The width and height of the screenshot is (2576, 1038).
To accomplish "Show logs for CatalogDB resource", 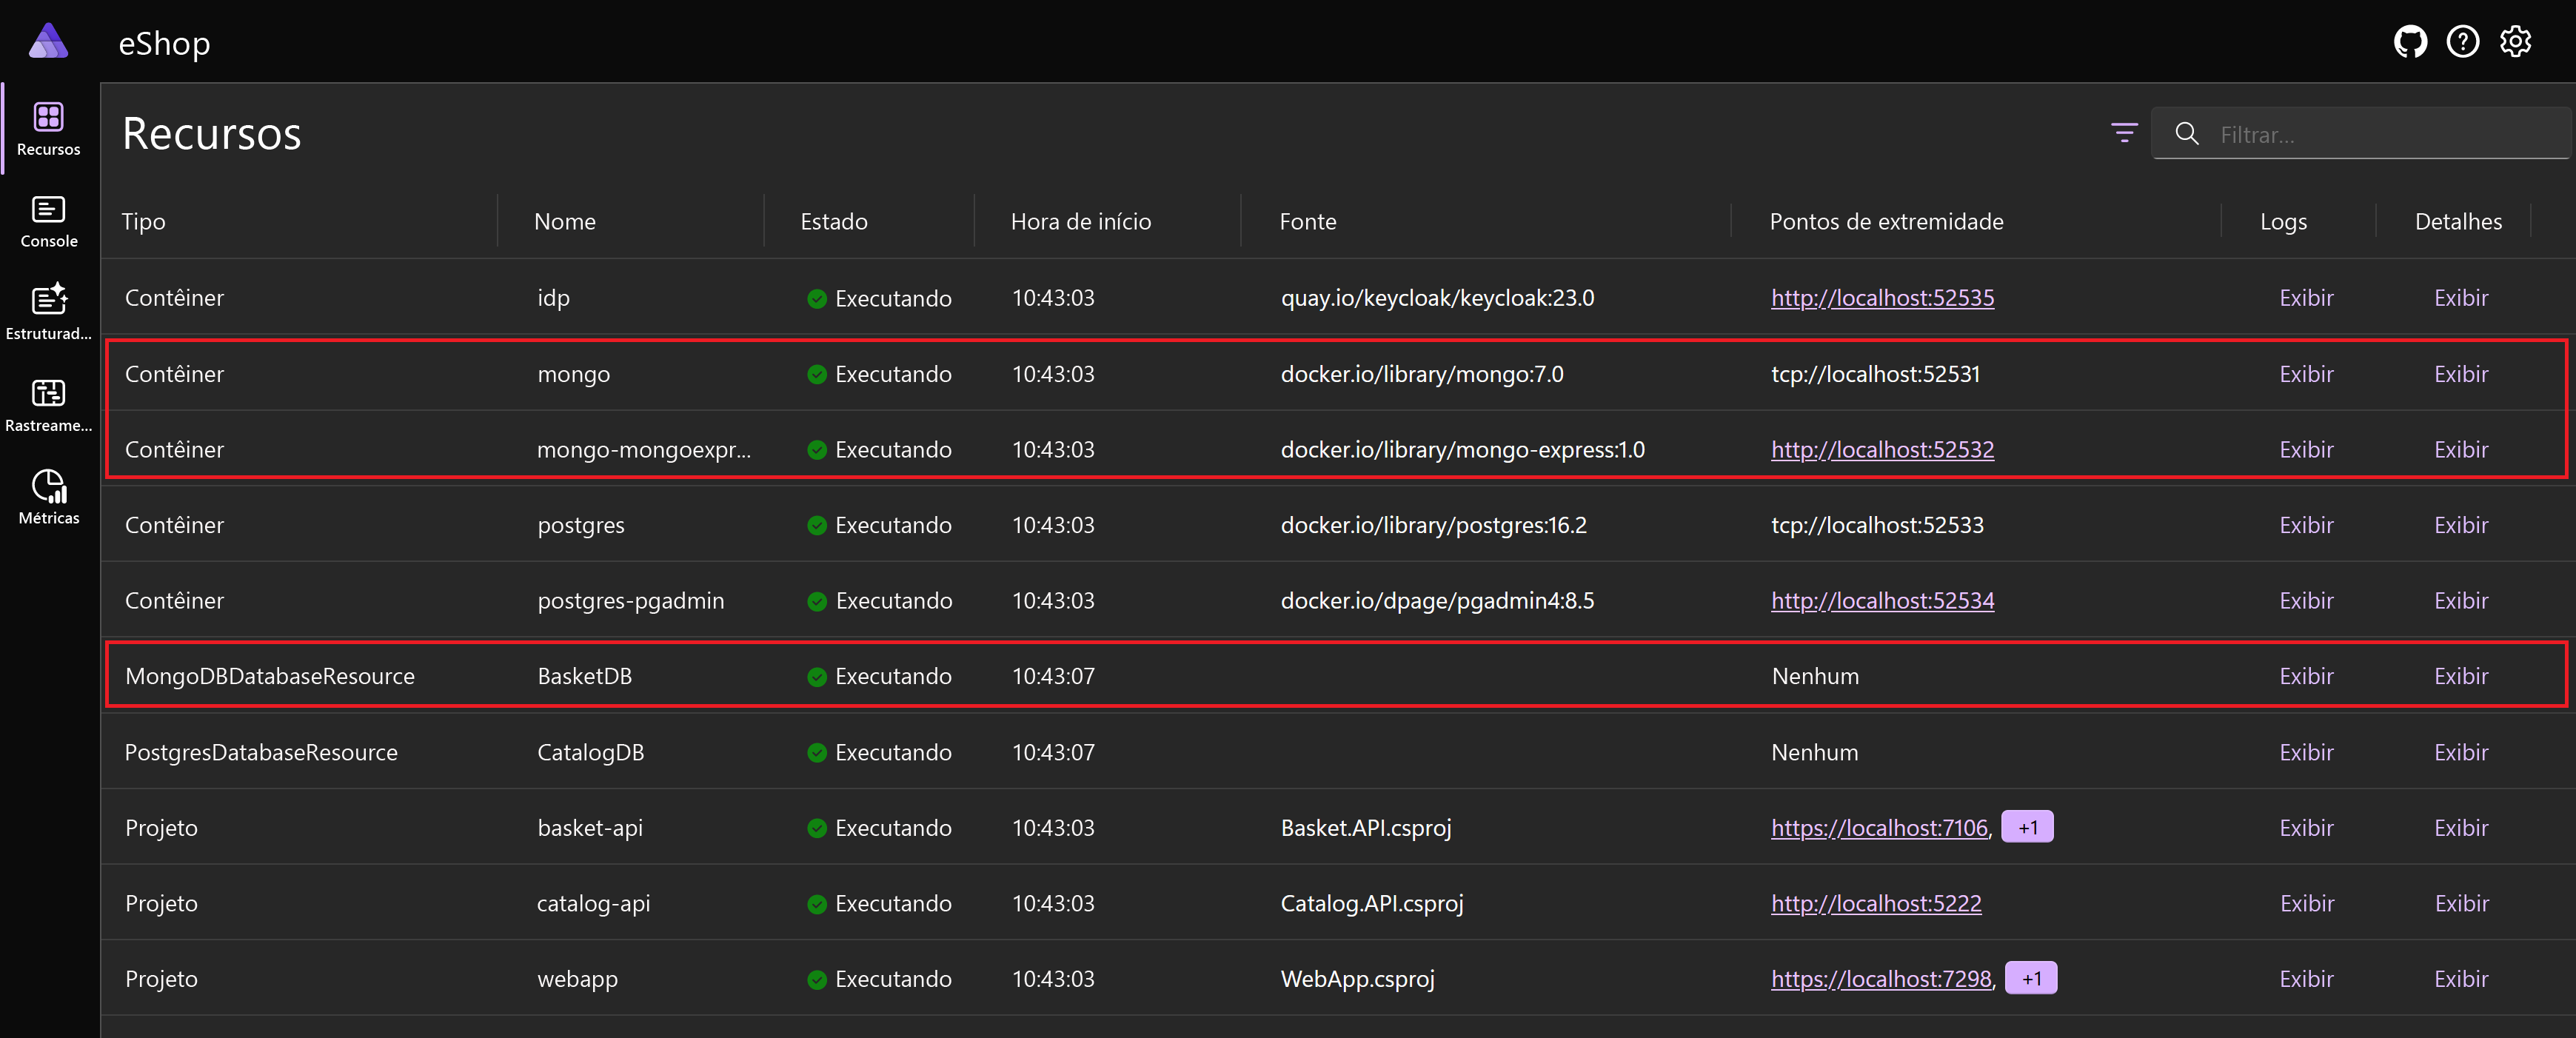I will (2306, 753).
